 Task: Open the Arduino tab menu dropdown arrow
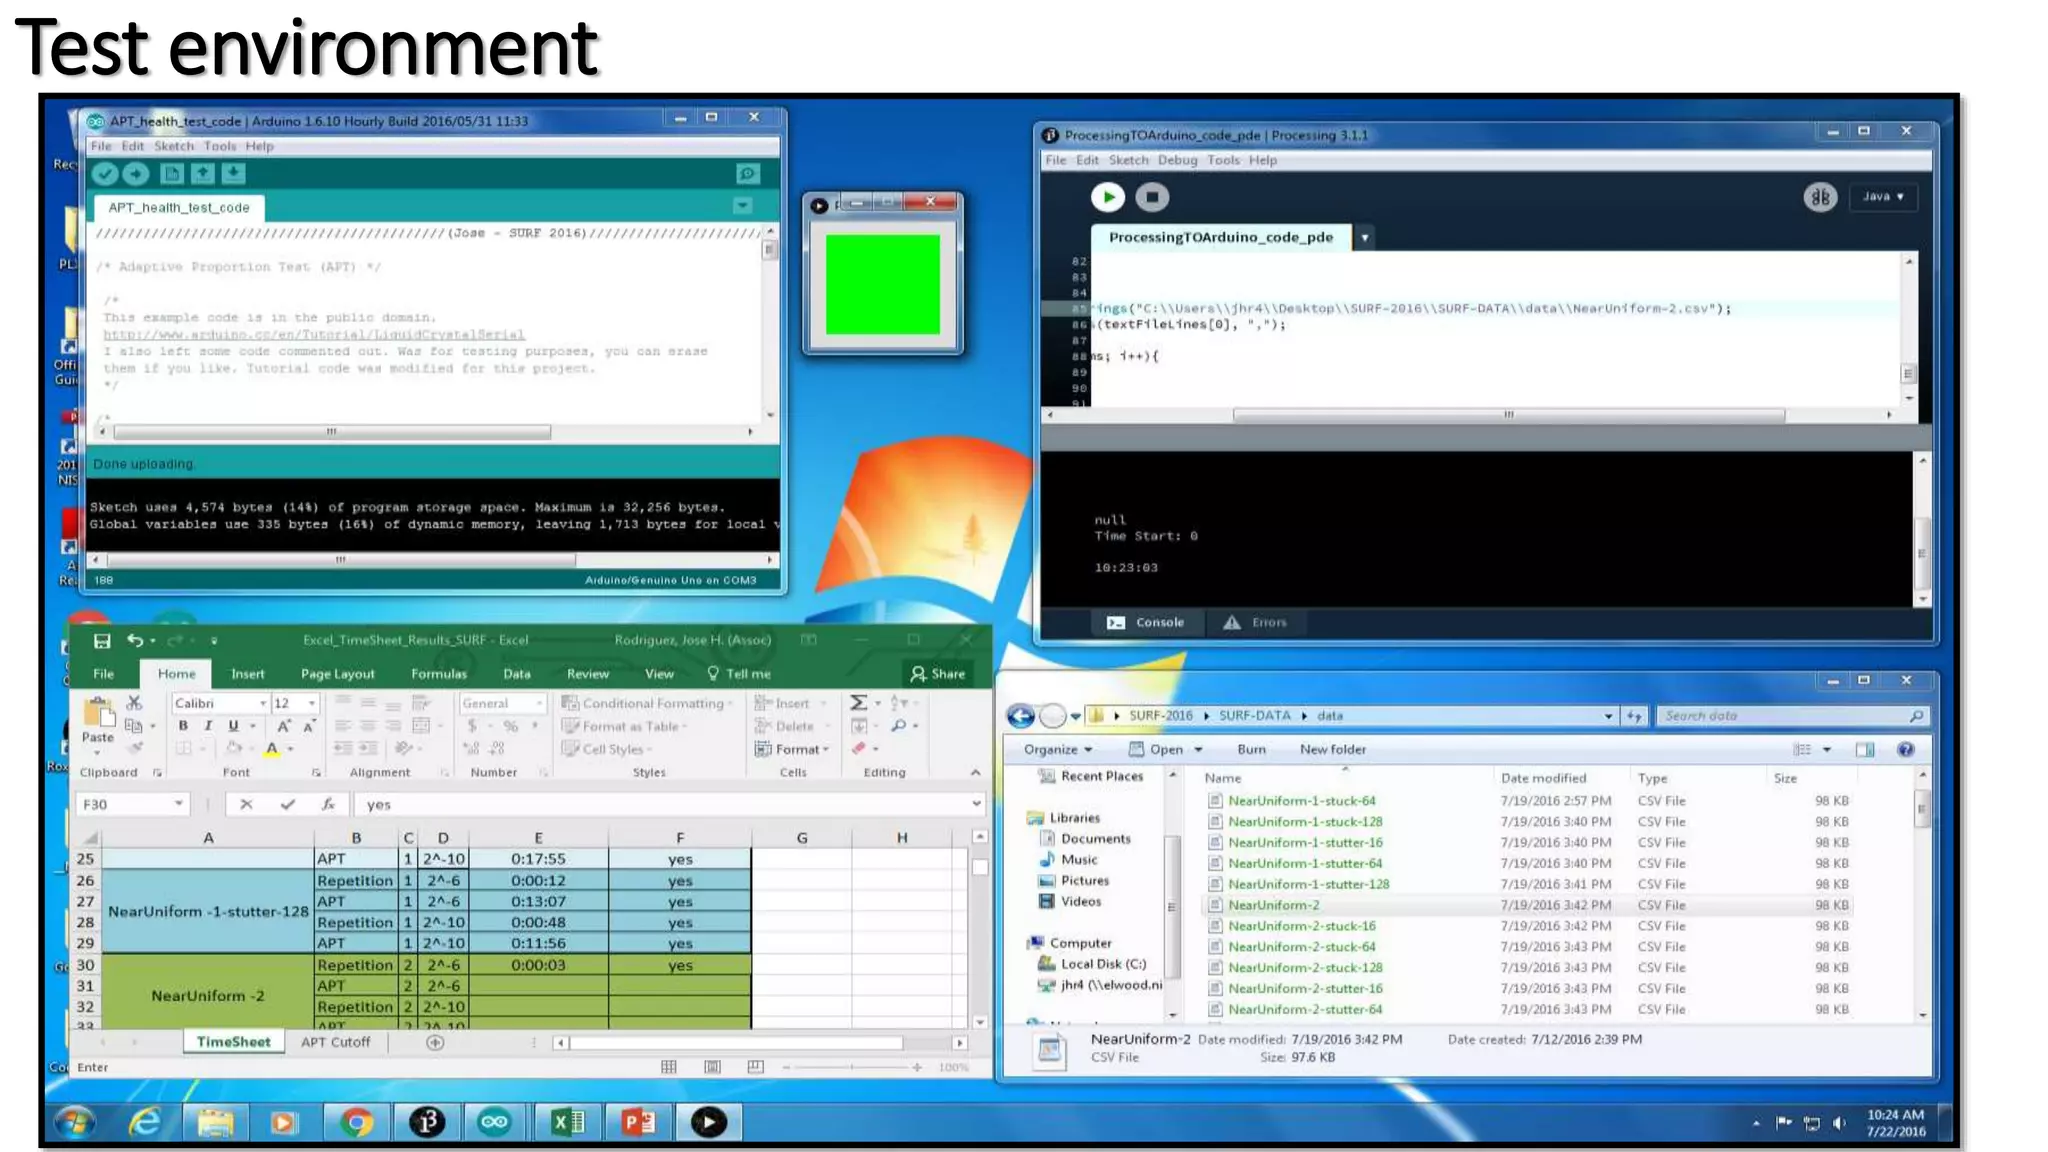click(742, 205)
